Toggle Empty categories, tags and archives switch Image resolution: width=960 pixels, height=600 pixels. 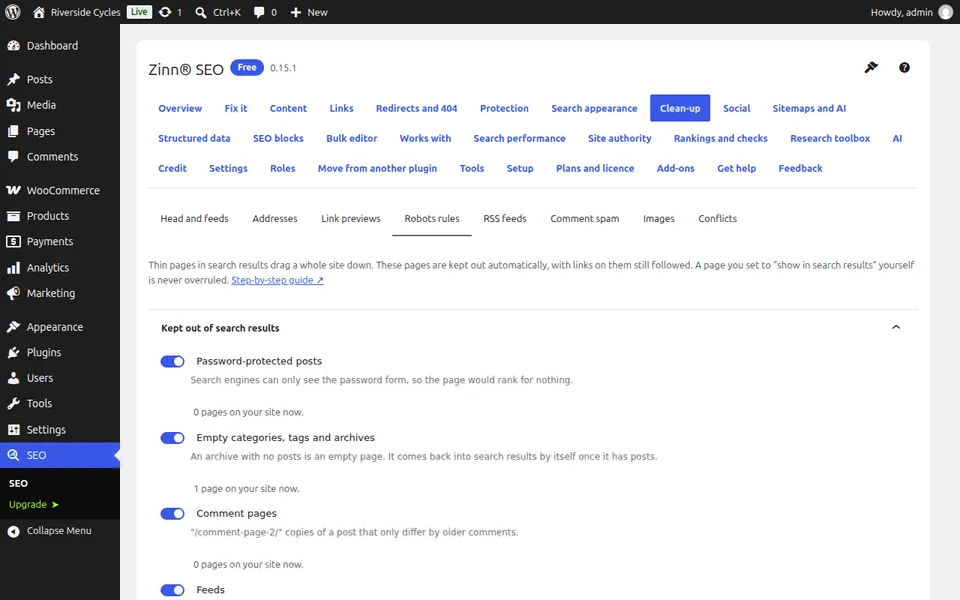point(172,438)
